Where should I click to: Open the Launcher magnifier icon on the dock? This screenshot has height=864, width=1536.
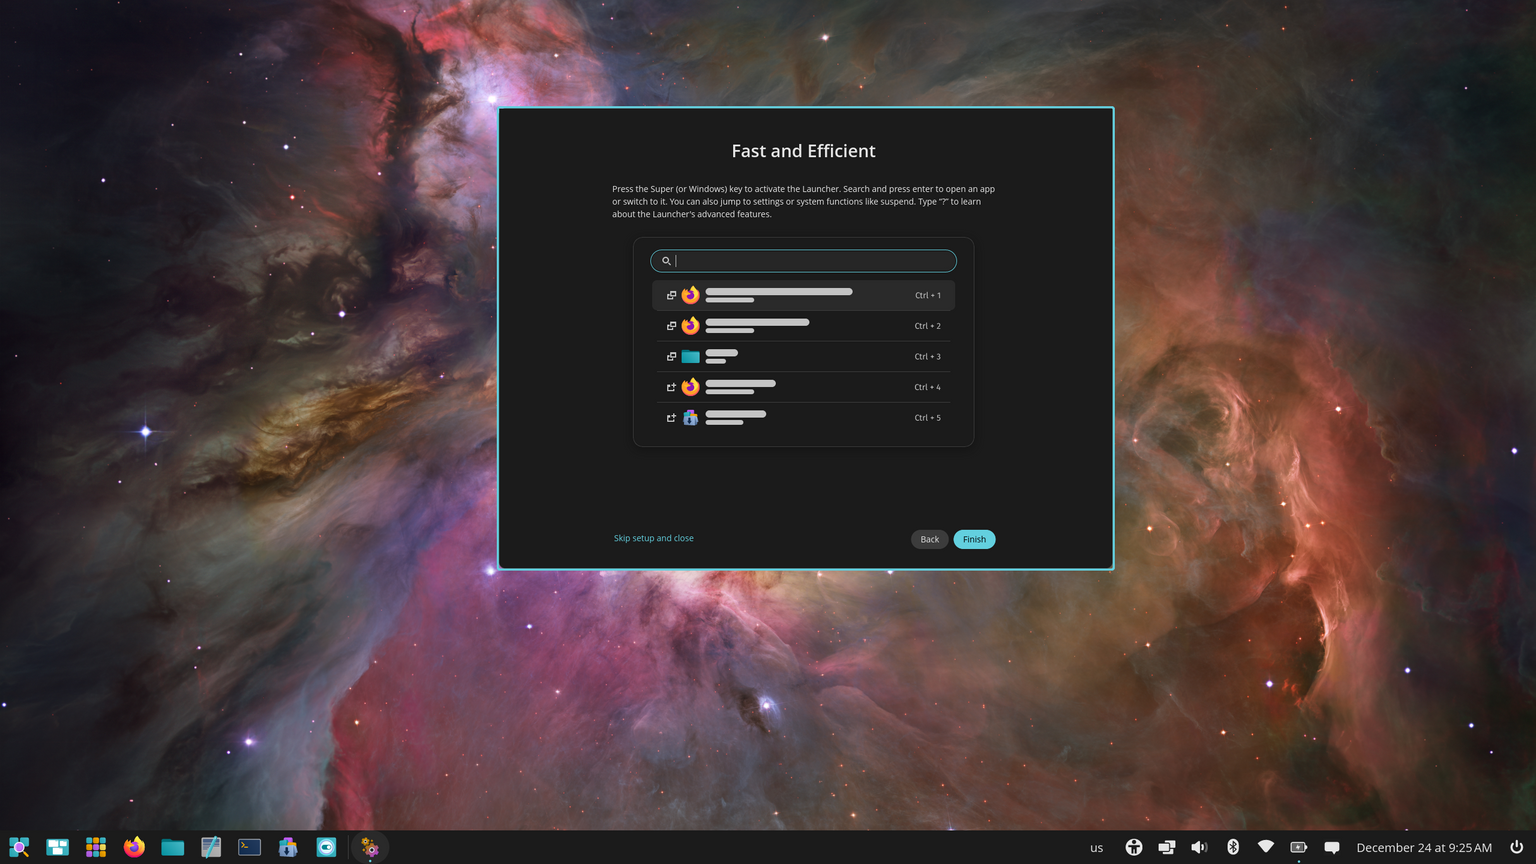pos(19,847)
